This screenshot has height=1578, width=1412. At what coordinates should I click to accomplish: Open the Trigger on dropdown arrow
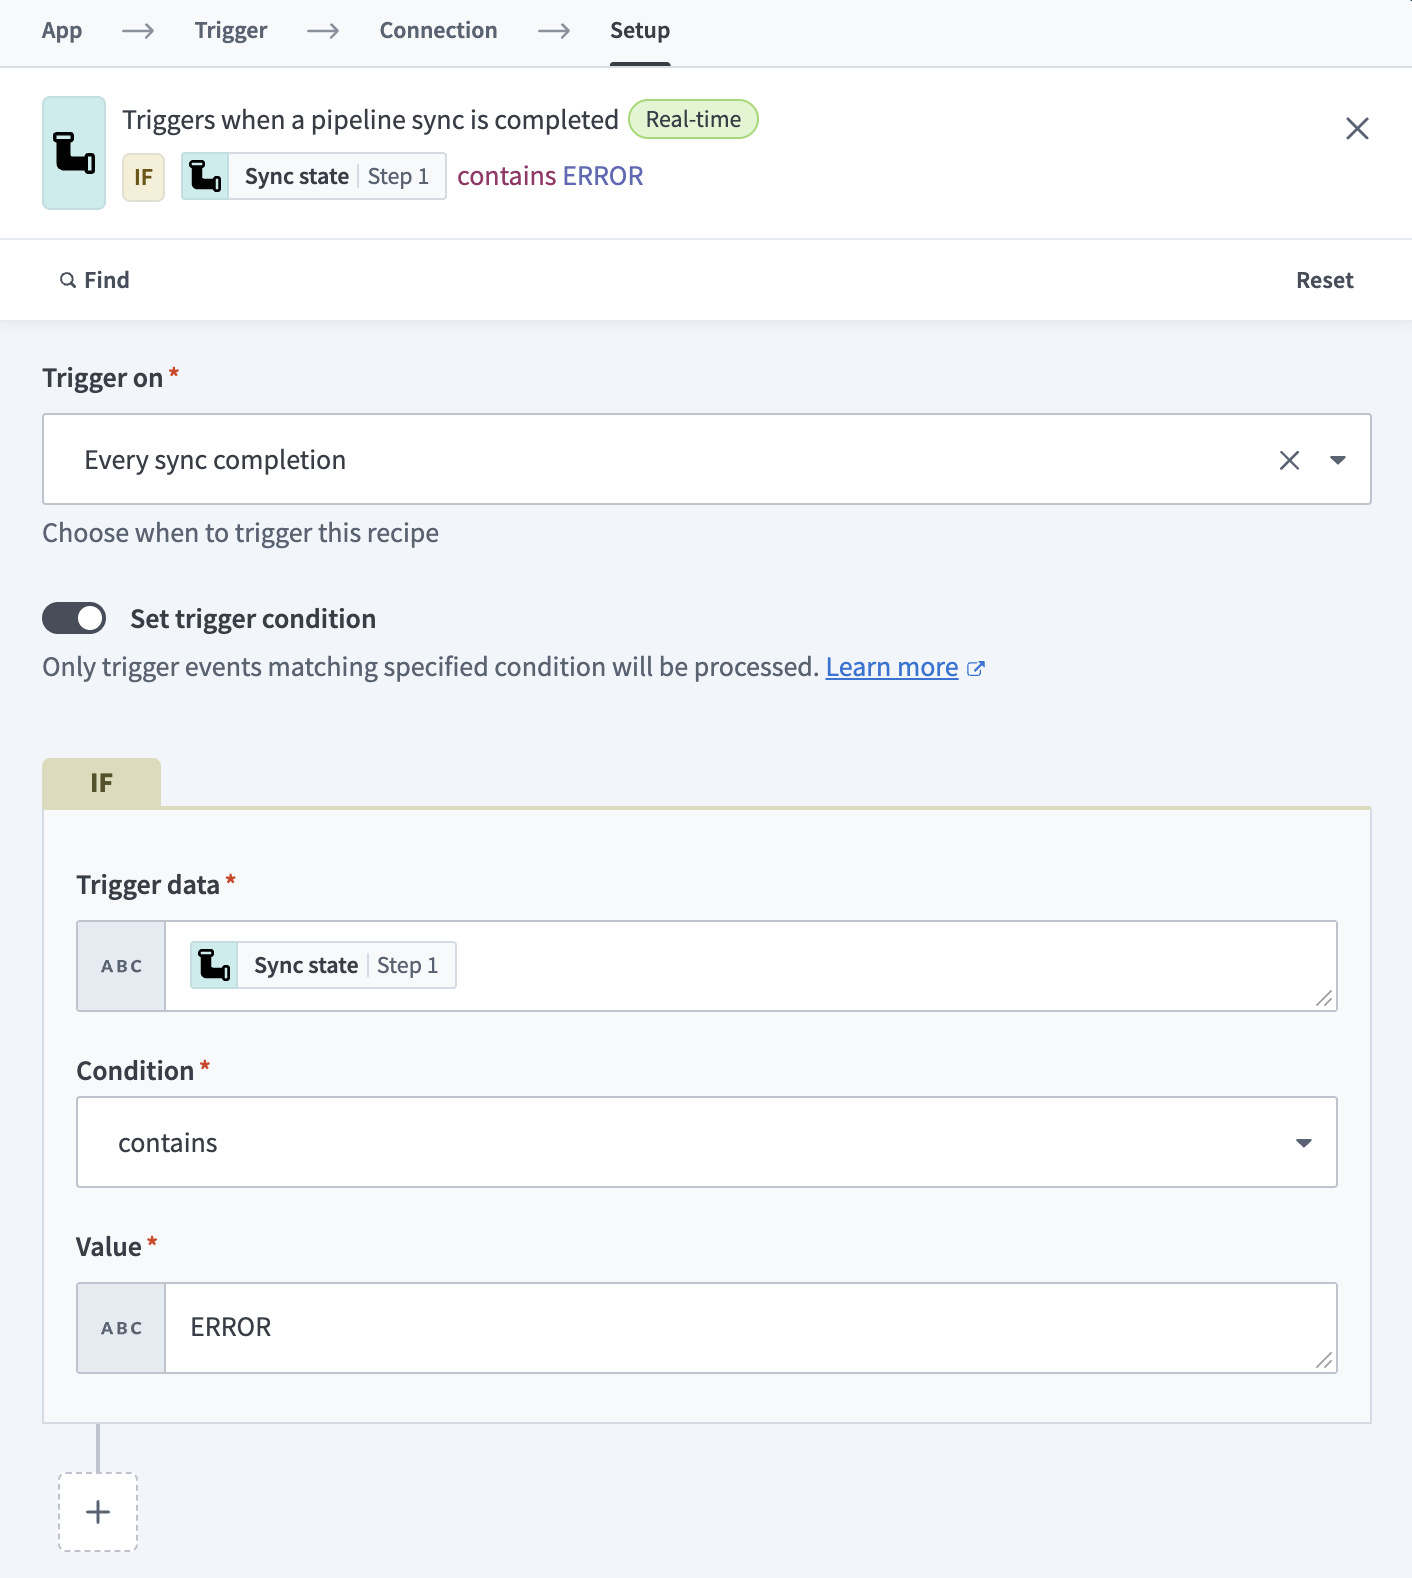coord(1338,460)
